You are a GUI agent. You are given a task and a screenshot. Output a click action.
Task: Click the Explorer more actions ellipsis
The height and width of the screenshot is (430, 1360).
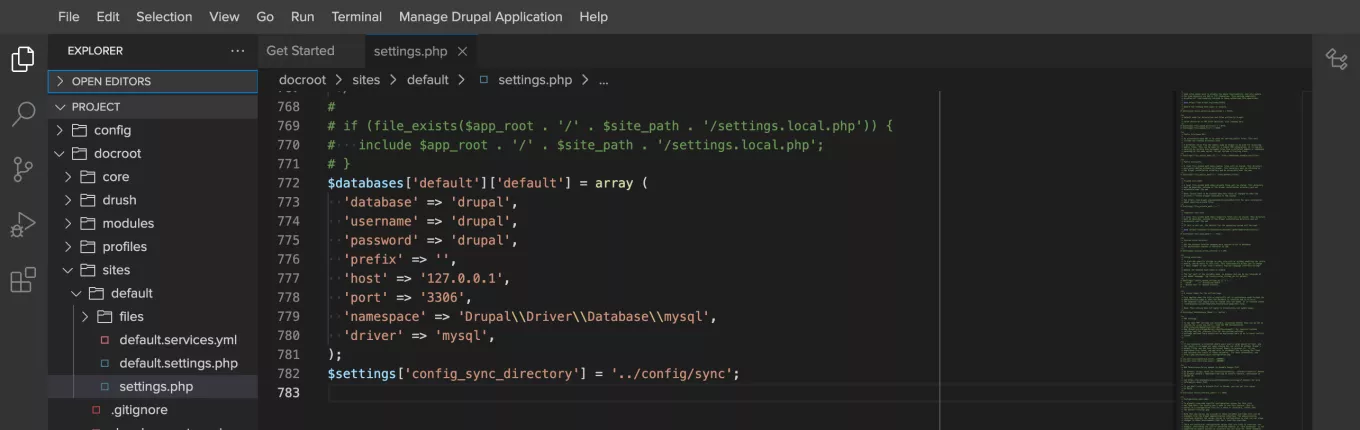click(x=237, y=51)
